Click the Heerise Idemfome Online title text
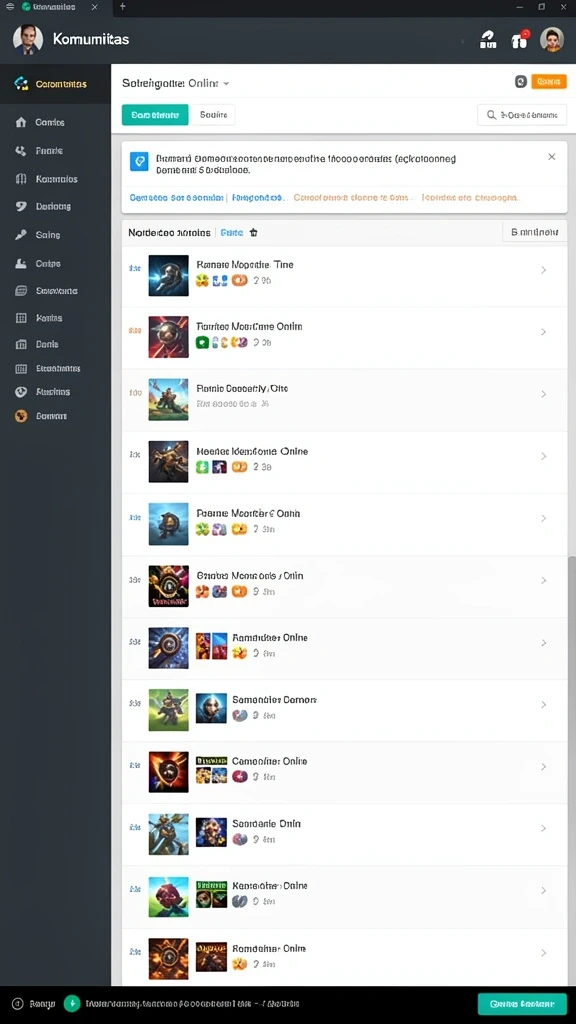This screenshot has width=576, height=1024. point(252,451)
